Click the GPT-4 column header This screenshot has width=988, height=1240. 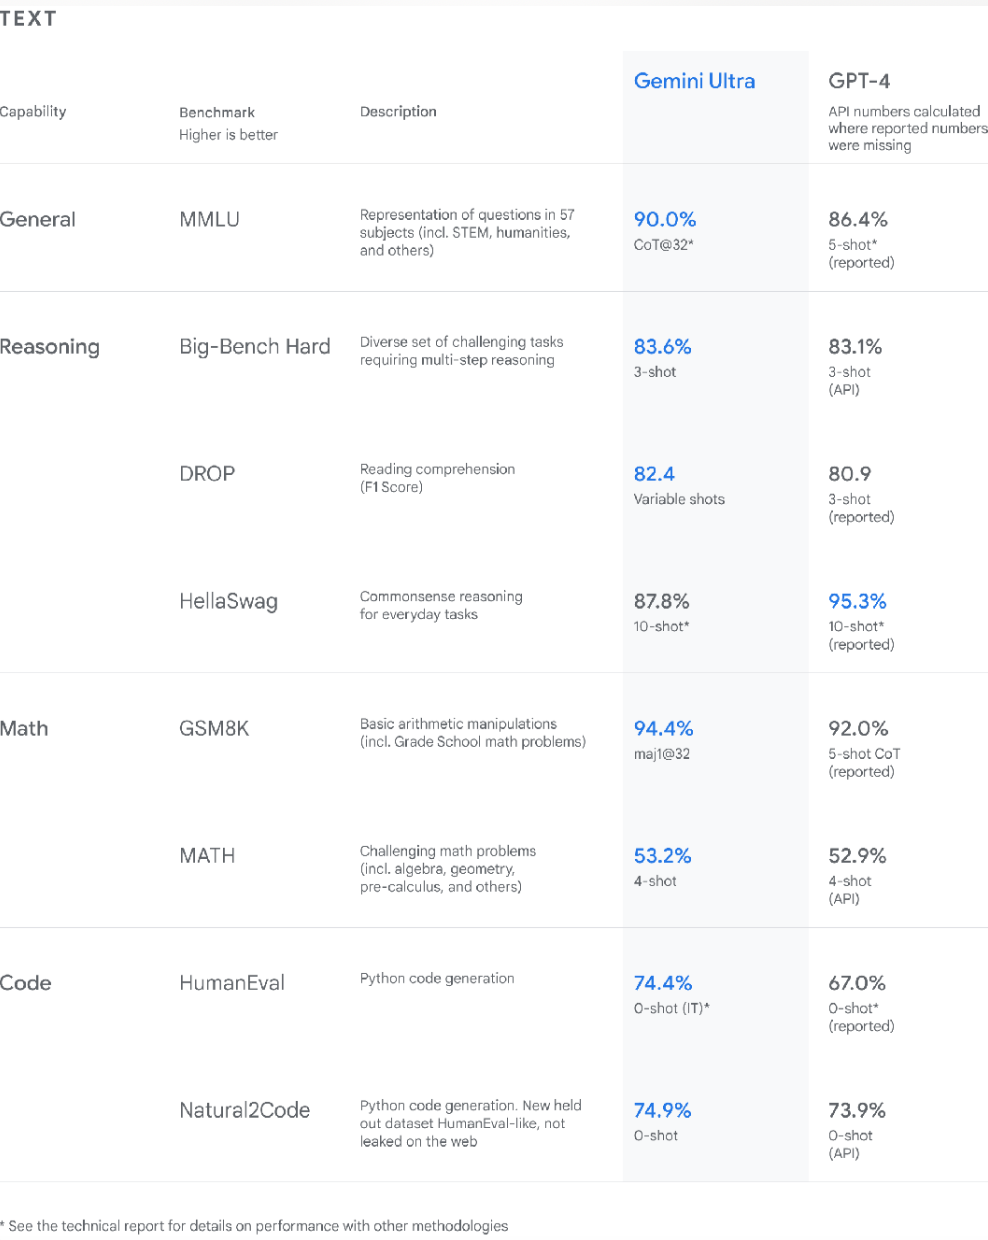coord(859,81)
